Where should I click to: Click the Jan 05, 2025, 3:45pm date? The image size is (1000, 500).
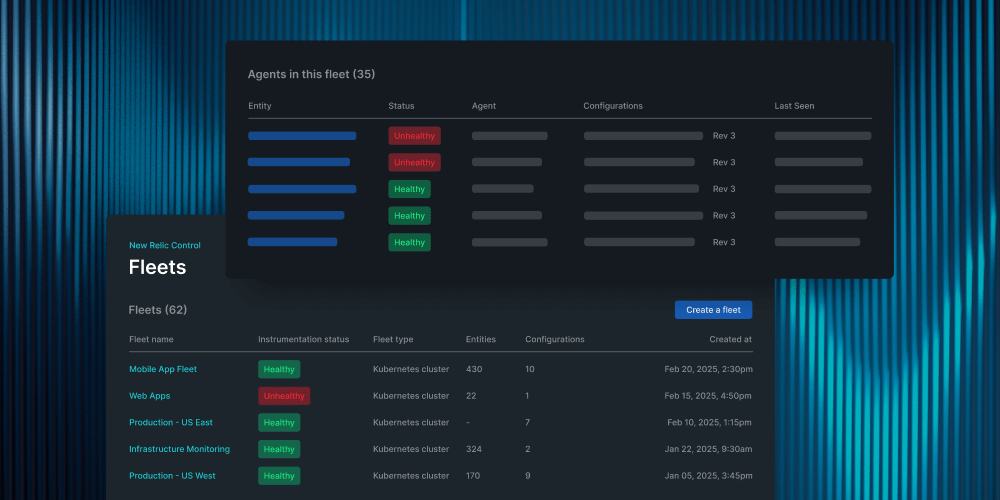[x=708, y=476]
